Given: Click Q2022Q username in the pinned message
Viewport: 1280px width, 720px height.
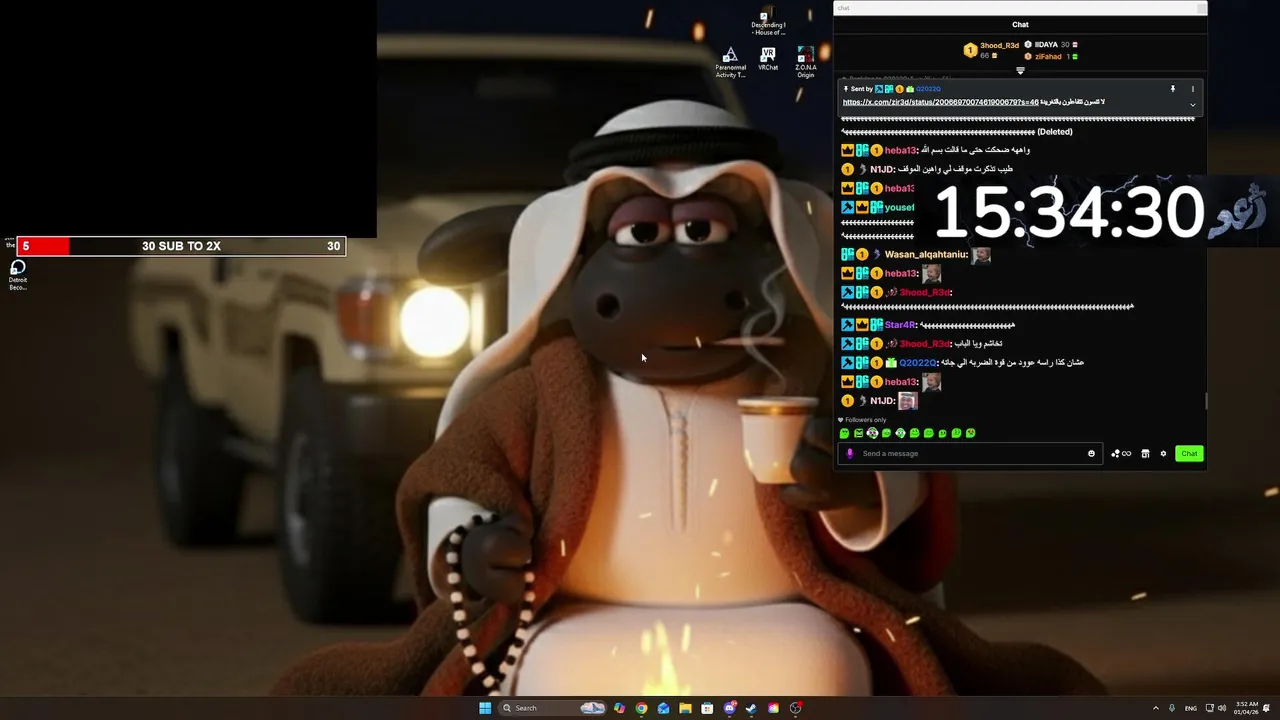Looking at the screenshot, I should pos(928,89).
